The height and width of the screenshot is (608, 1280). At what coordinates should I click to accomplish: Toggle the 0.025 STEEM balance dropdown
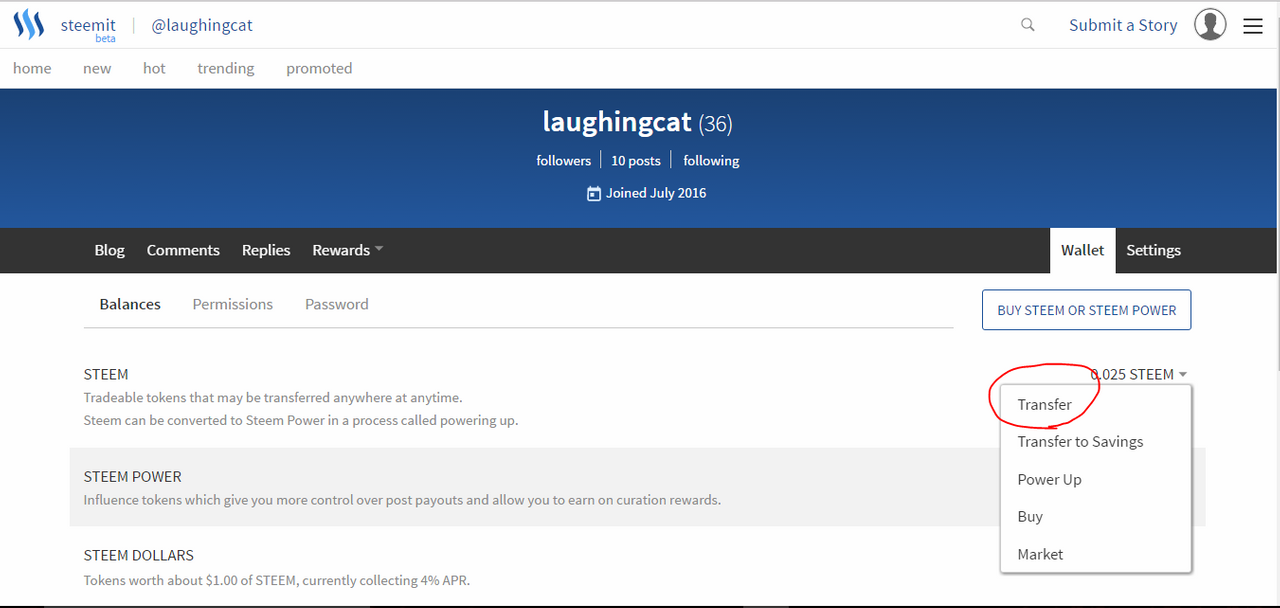(1139, 374)
